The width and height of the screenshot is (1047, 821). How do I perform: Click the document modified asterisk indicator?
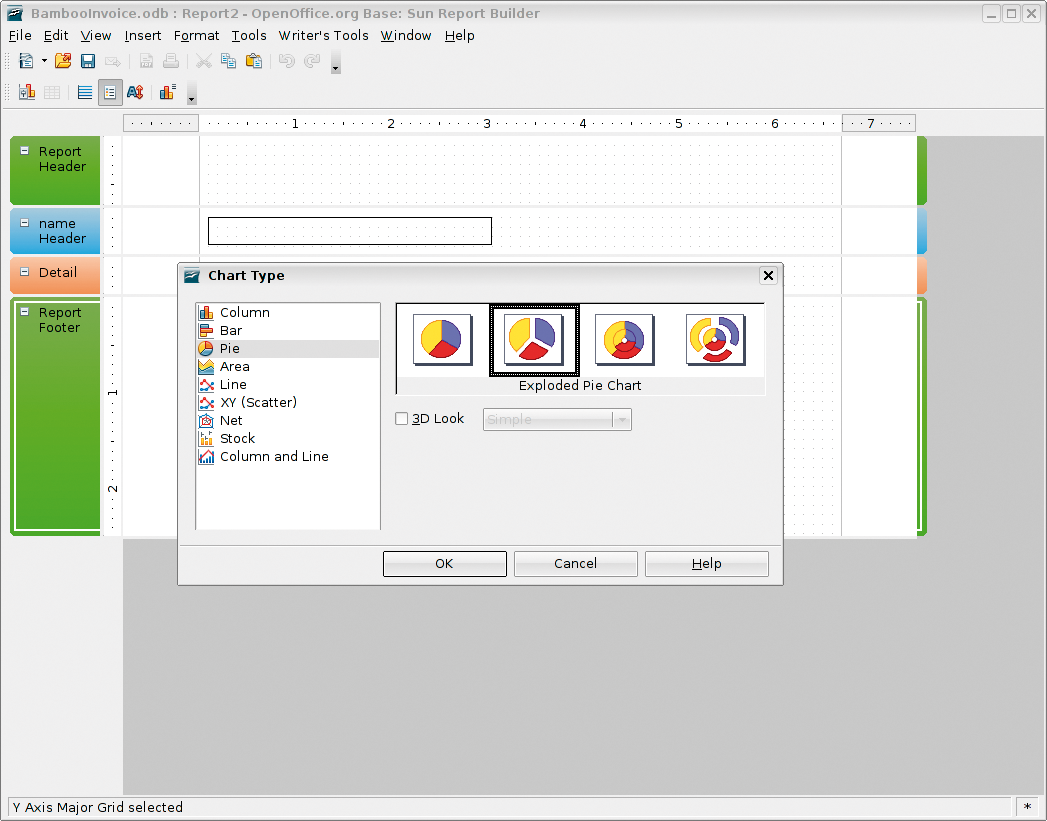point(1027,807)
